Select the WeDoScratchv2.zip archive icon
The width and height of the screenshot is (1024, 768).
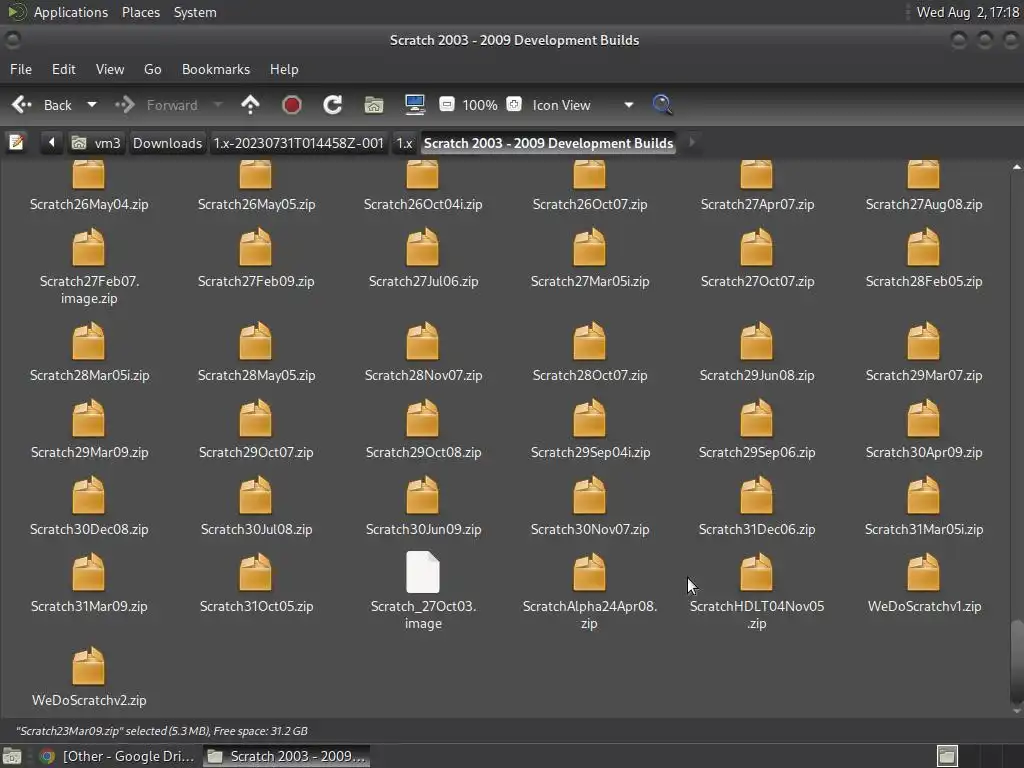coord(88,665)
